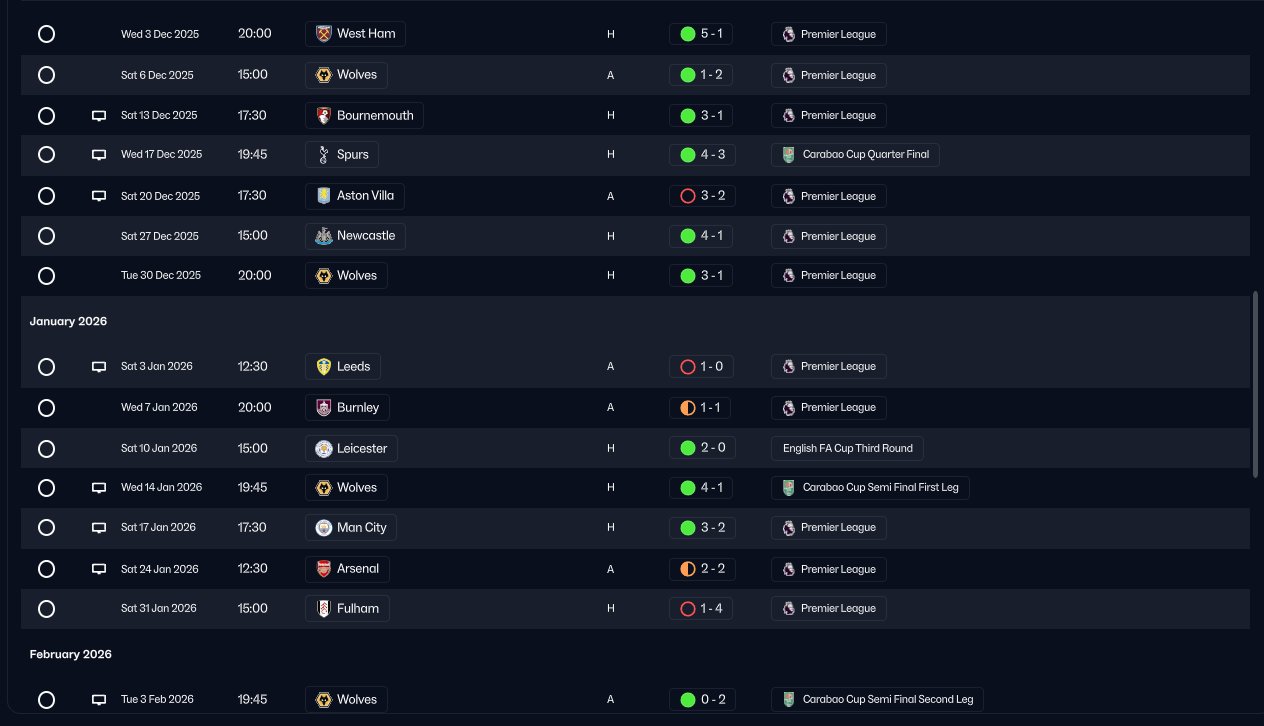
Task: Click the Carabao Cup Quarter Final trophy icon
Action: (x=788, y=155)
